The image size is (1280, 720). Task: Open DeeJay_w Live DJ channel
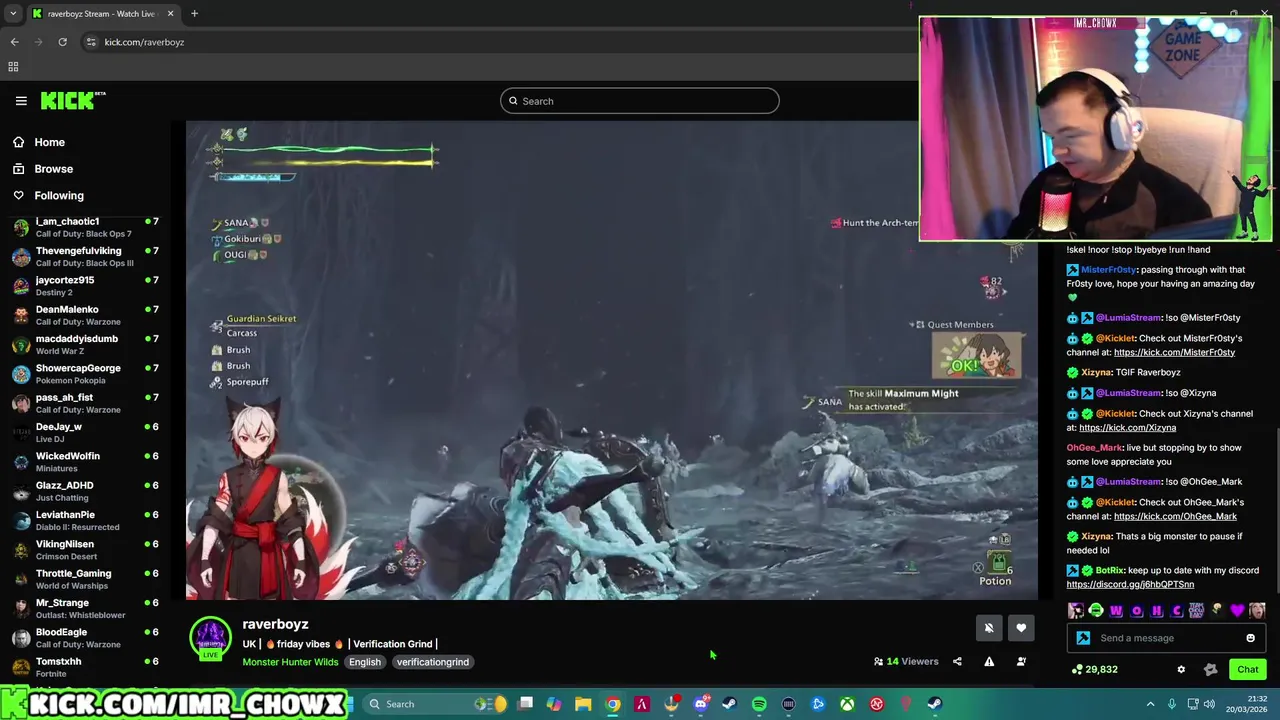(x=86, y=432)
